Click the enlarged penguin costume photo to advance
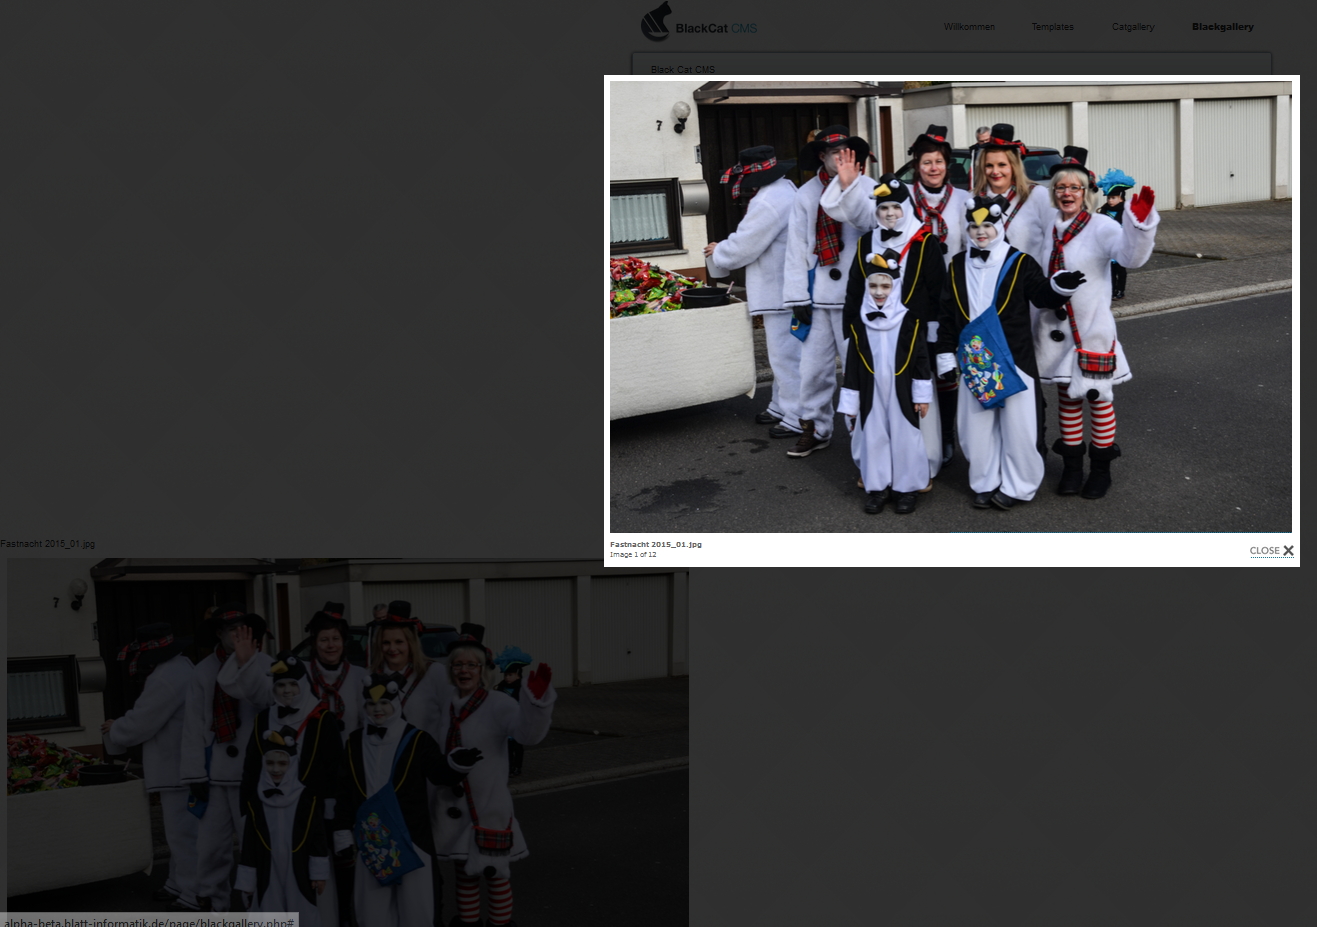The height and width of the screenshot is (927, 1317). pos(951,306)
